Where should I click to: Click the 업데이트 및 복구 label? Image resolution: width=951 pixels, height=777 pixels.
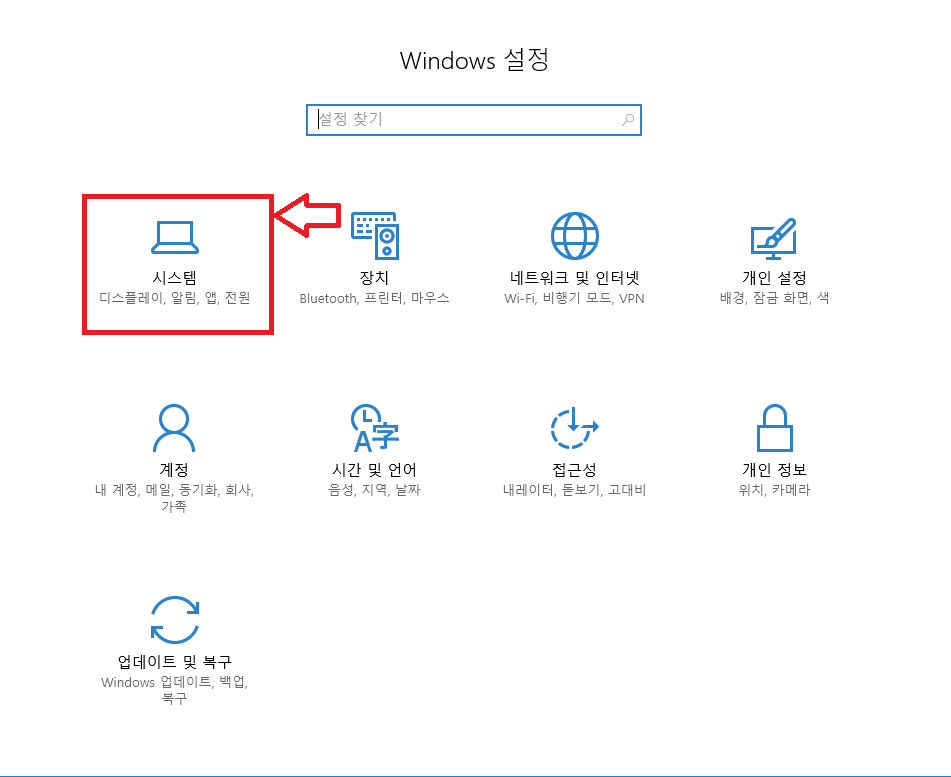click(175, 661)
